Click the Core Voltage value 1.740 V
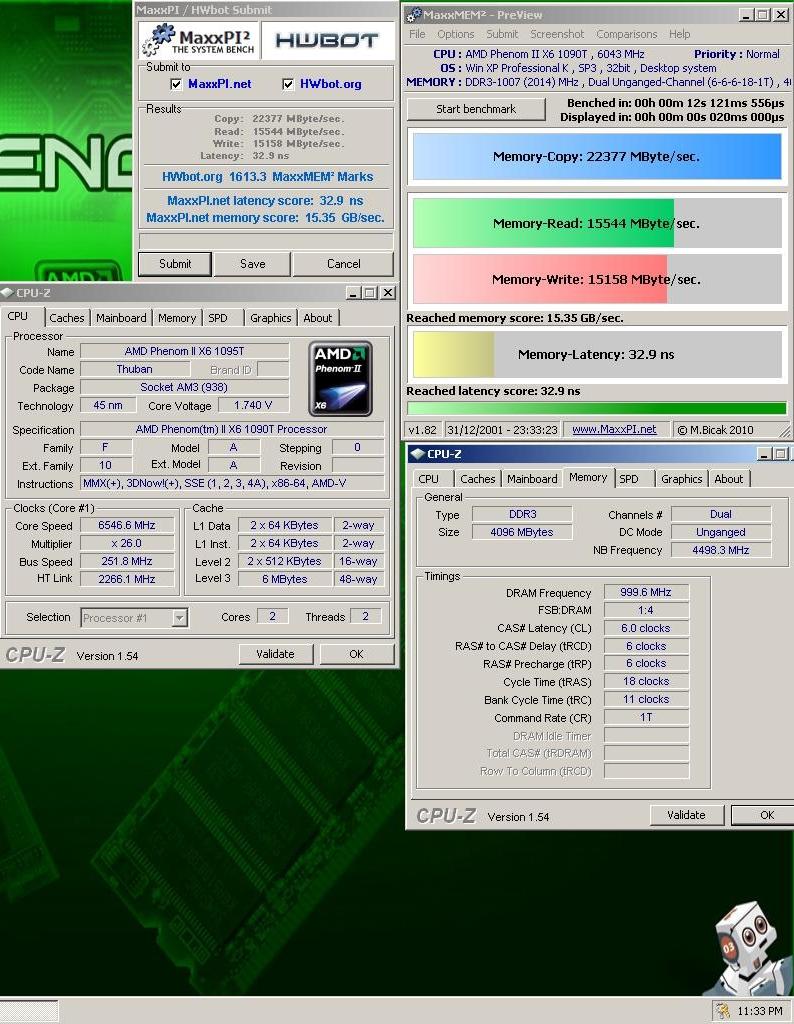 253,405
